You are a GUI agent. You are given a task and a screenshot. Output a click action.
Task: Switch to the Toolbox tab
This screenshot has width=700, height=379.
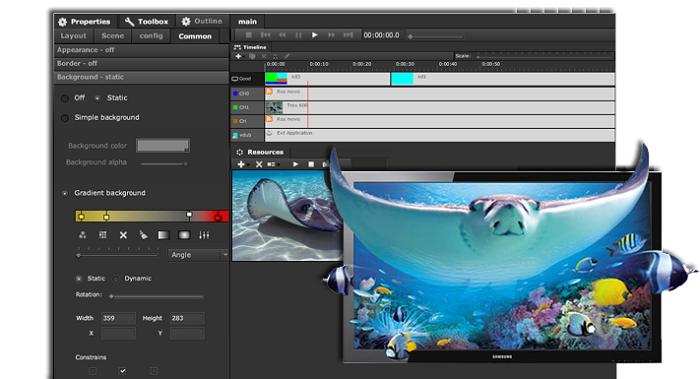pyautogui.click(x=146, y=21)
